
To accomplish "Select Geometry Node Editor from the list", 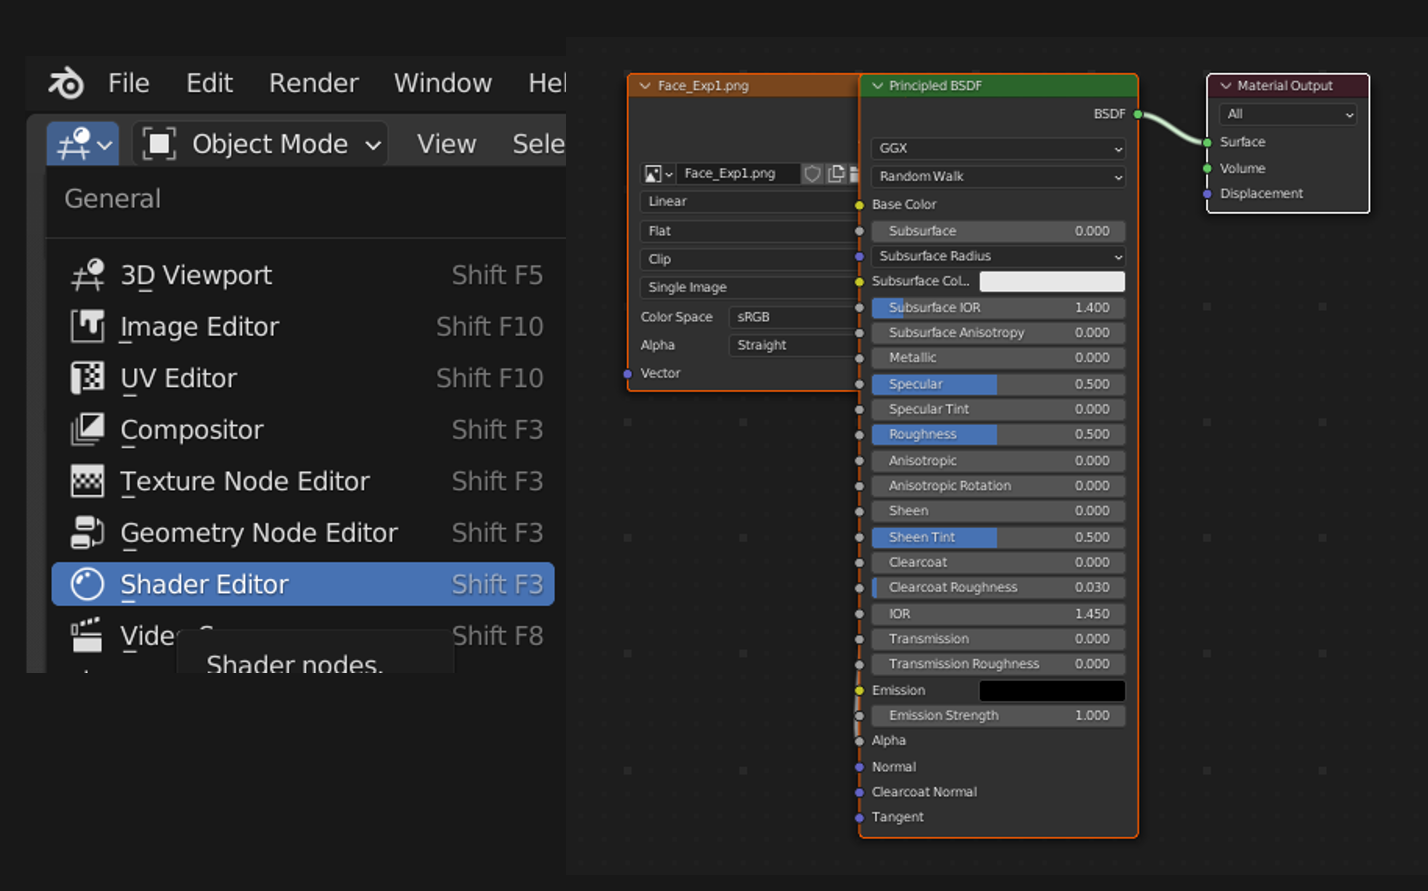I will (x=303, y=532).
